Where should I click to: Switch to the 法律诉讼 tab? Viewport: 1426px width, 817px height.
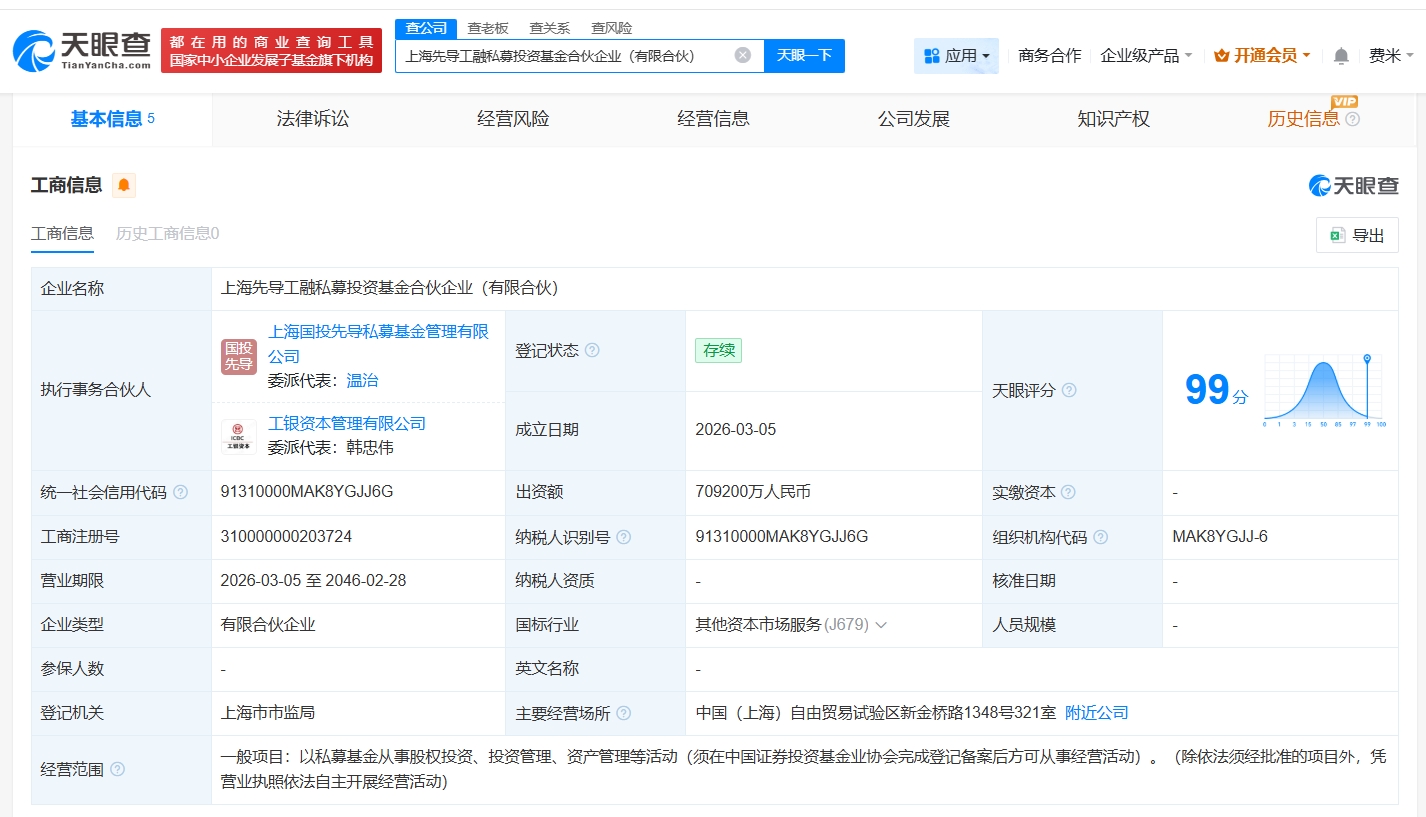tap(313, 119)
